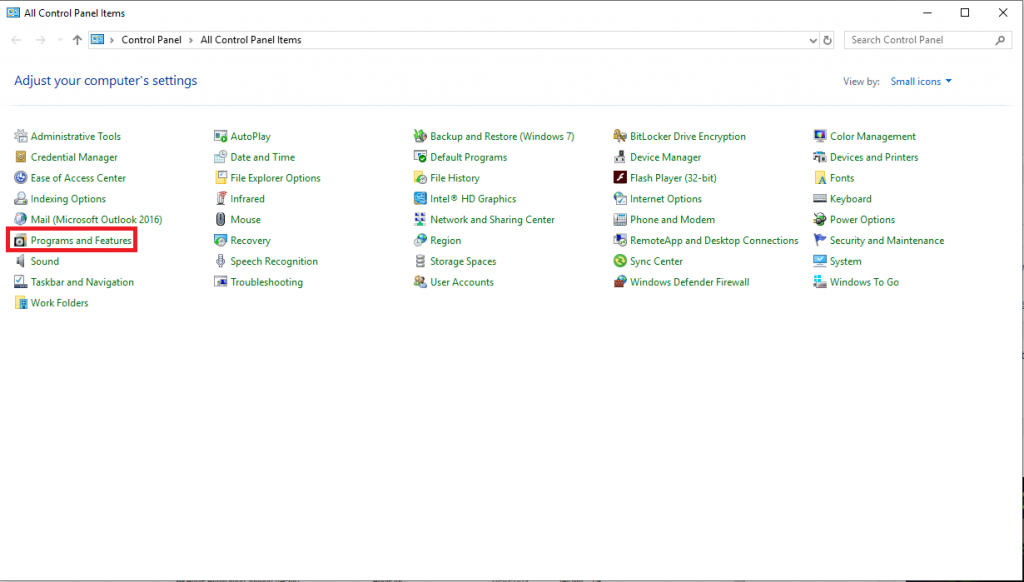This screenshot has height=582, width=1024.
Task: Open the User Accounts icon
Action: (421, 283)
